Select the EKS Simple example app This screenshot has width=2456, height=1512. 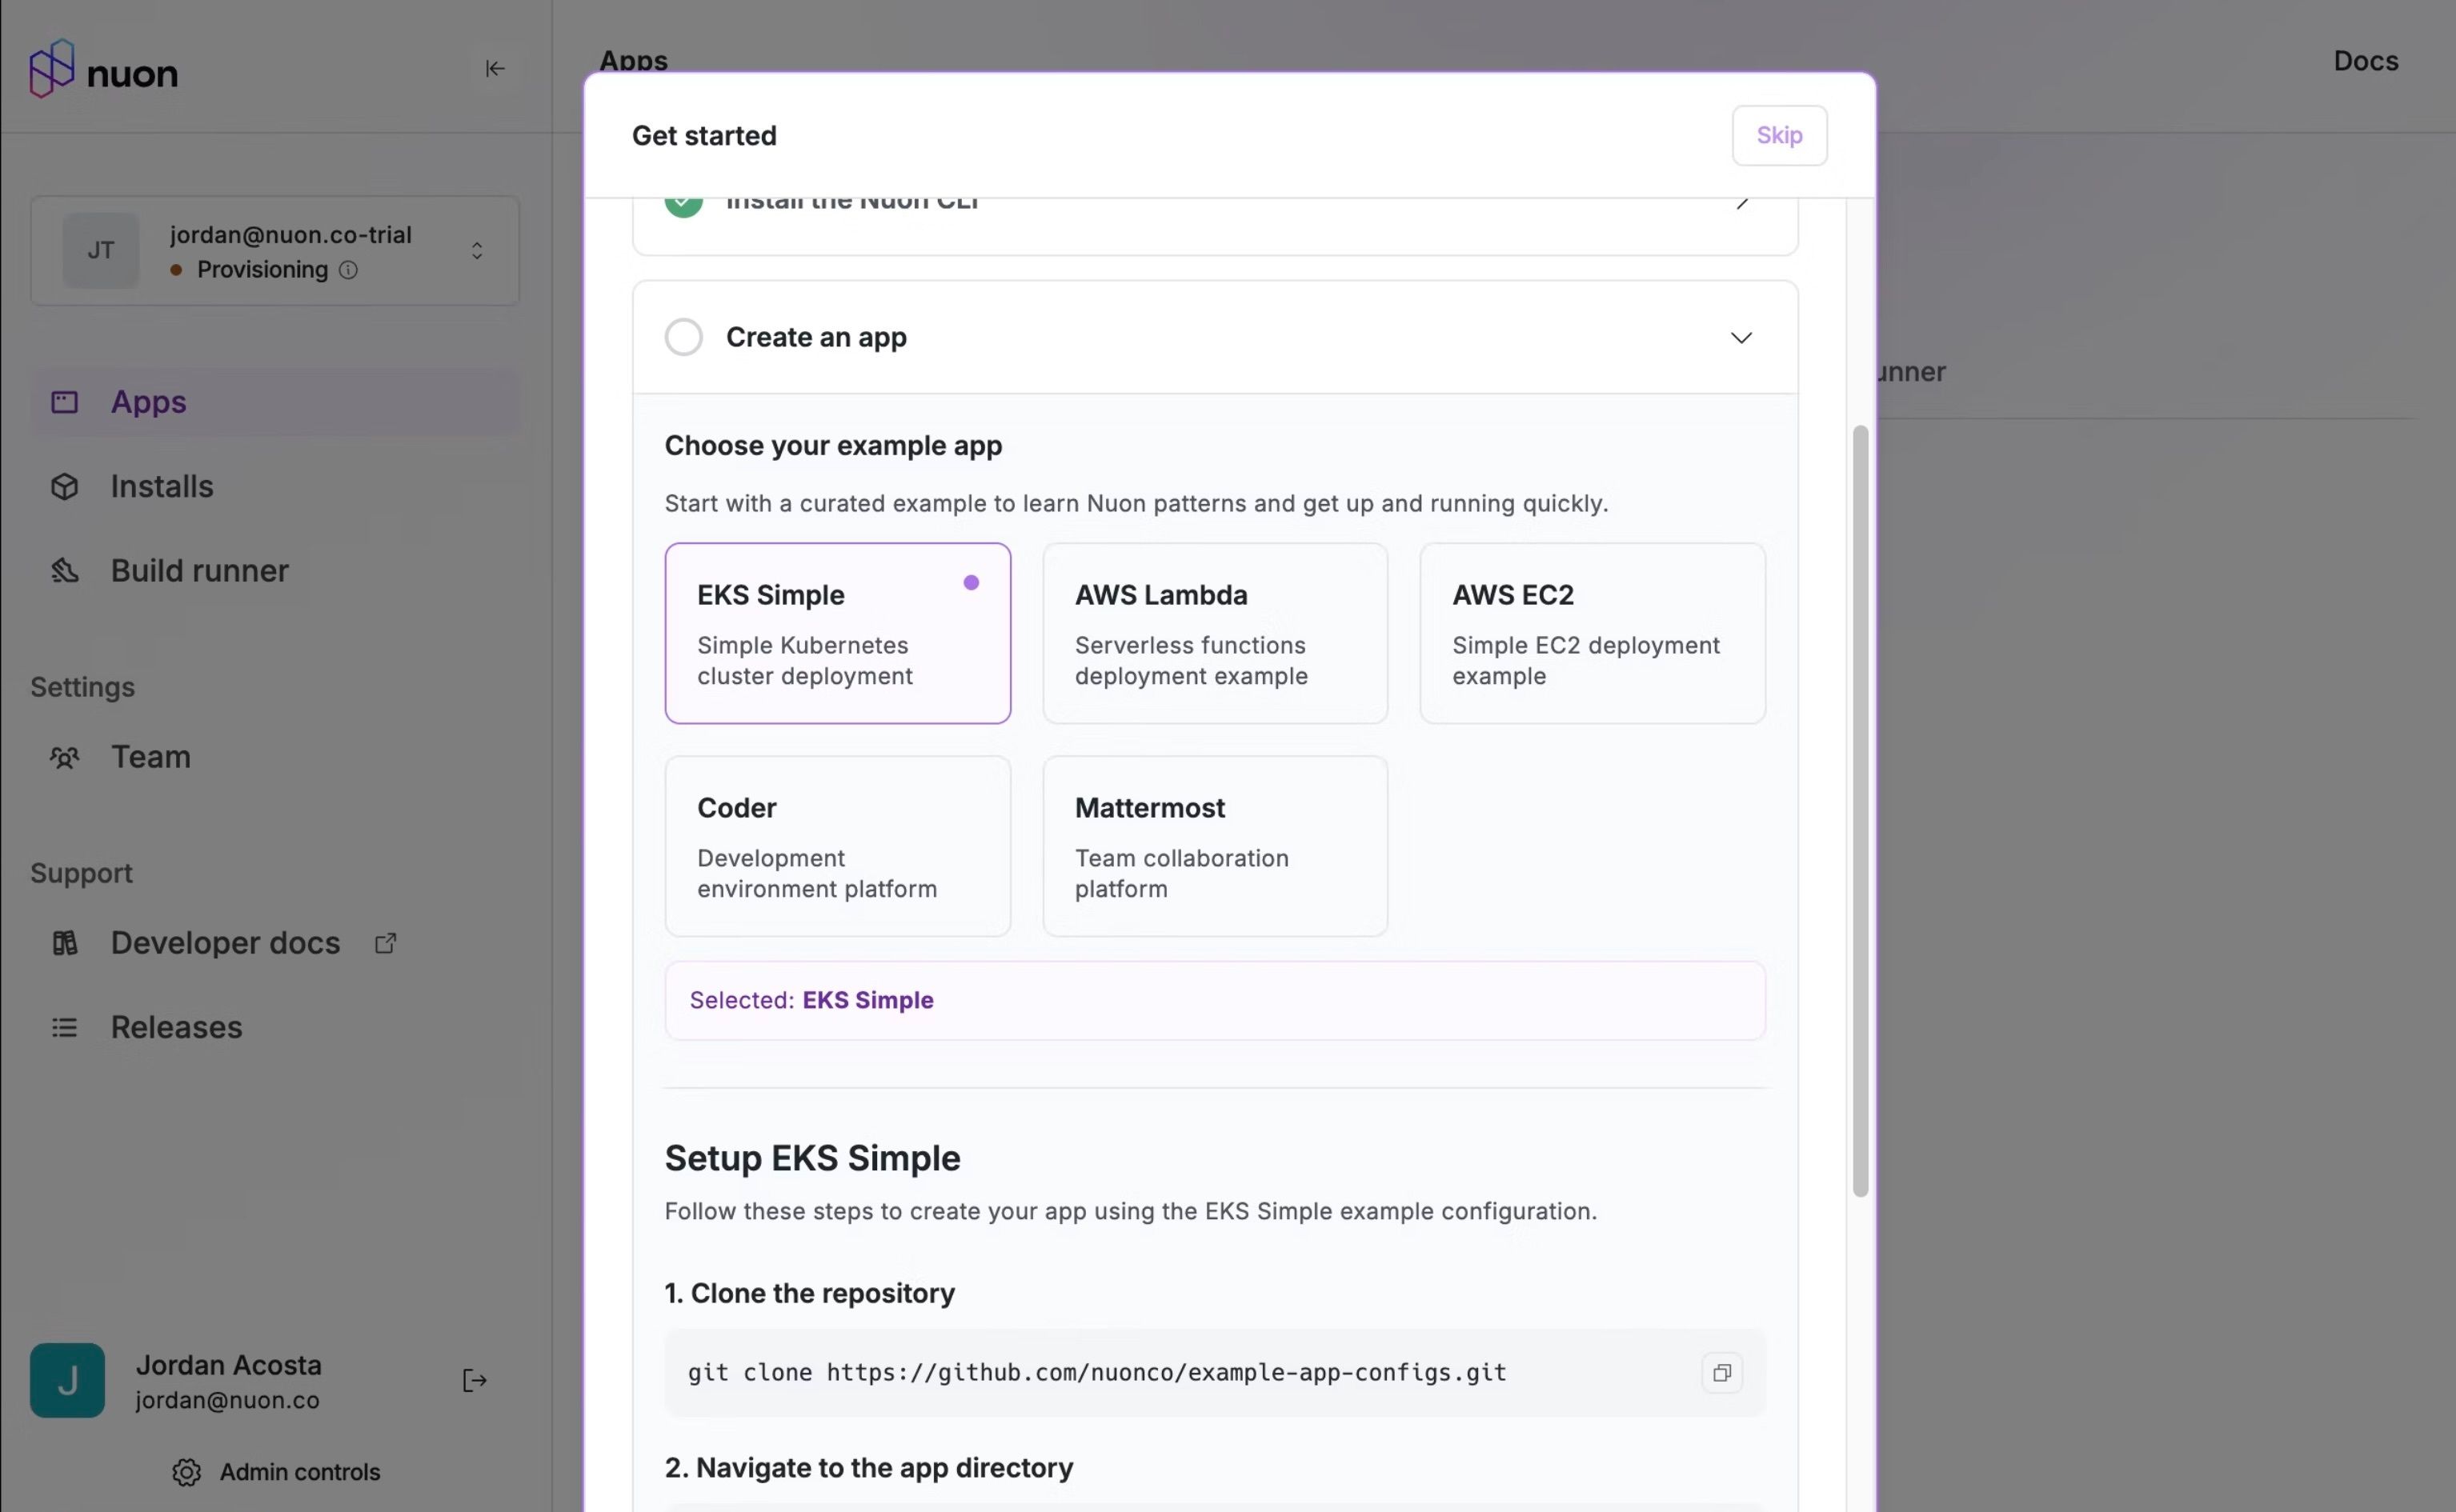[837, 633]
